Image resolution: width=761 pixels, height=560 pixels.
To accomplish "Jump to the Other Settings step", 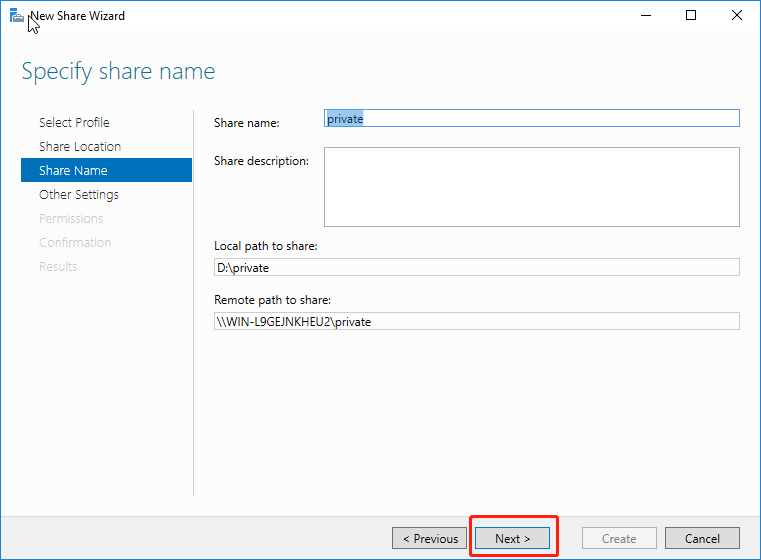I will 79,194.
